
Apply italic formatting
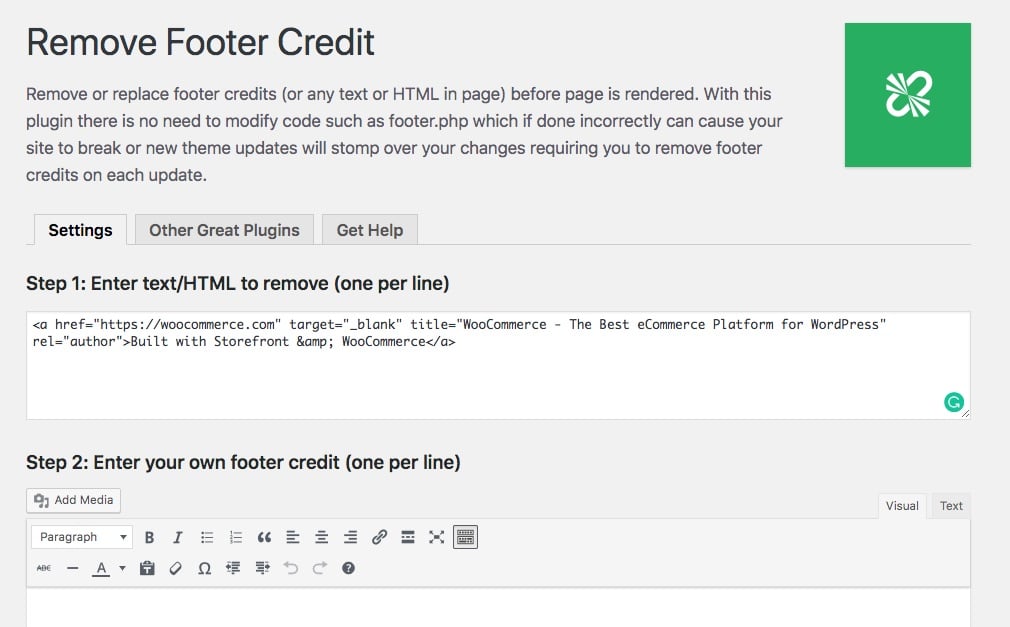click(177, 537)
